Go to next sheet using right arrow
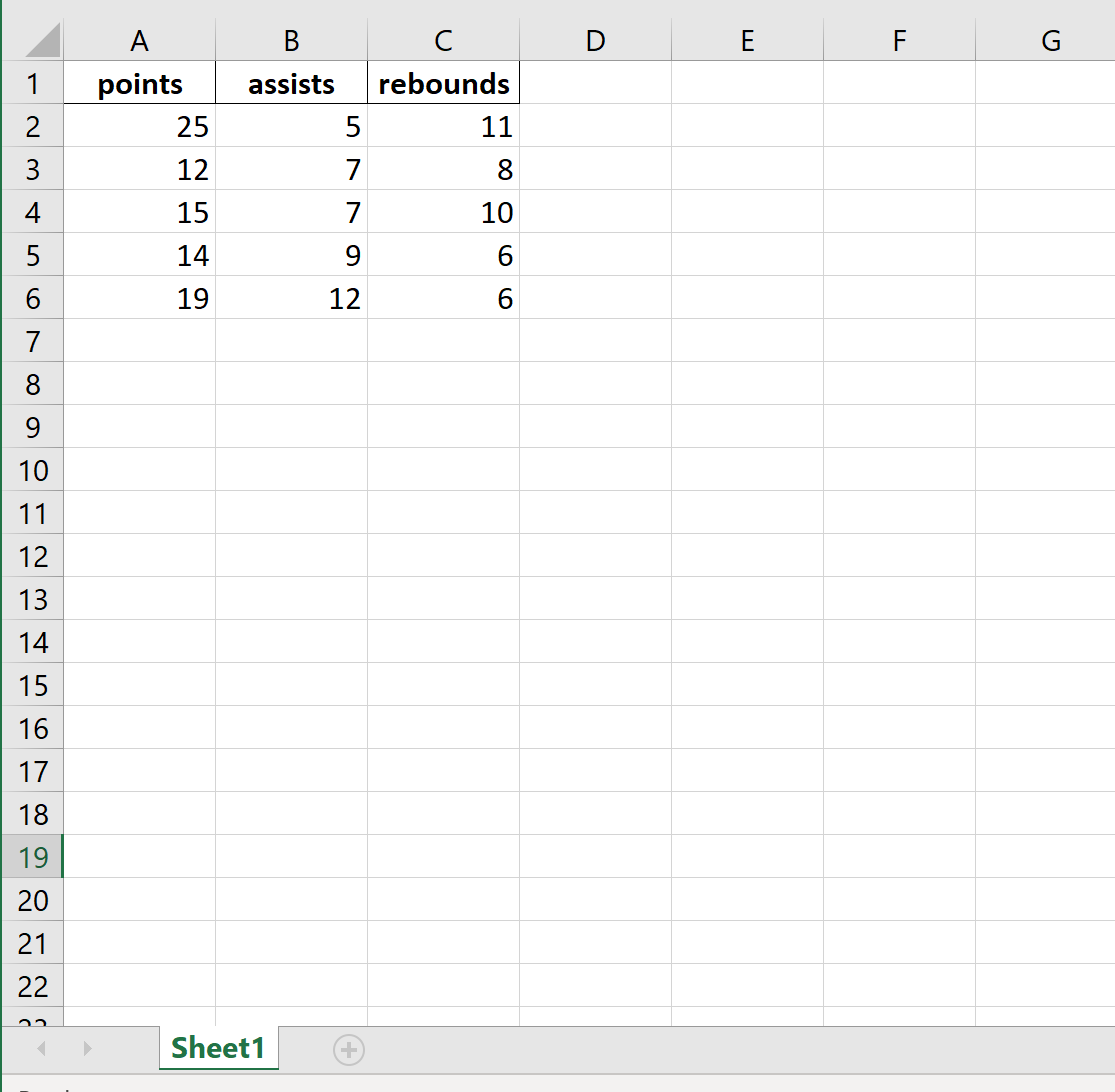Image resolution: width=1115 pixels, height=1092 pixels. [87, 1049]
